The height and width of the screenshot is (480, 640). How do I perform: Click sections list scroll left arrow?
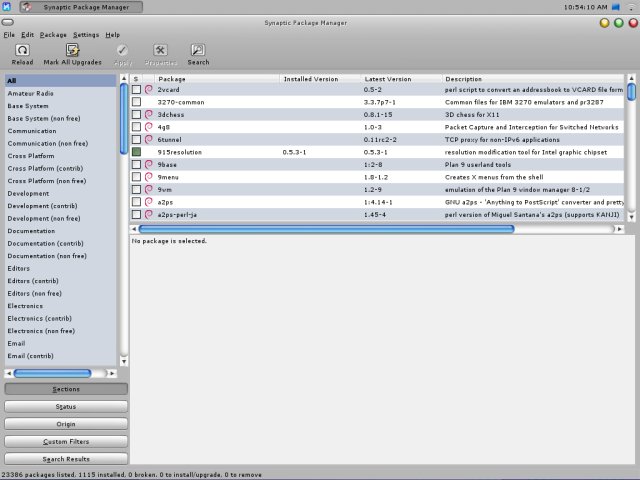click(9, 373)
